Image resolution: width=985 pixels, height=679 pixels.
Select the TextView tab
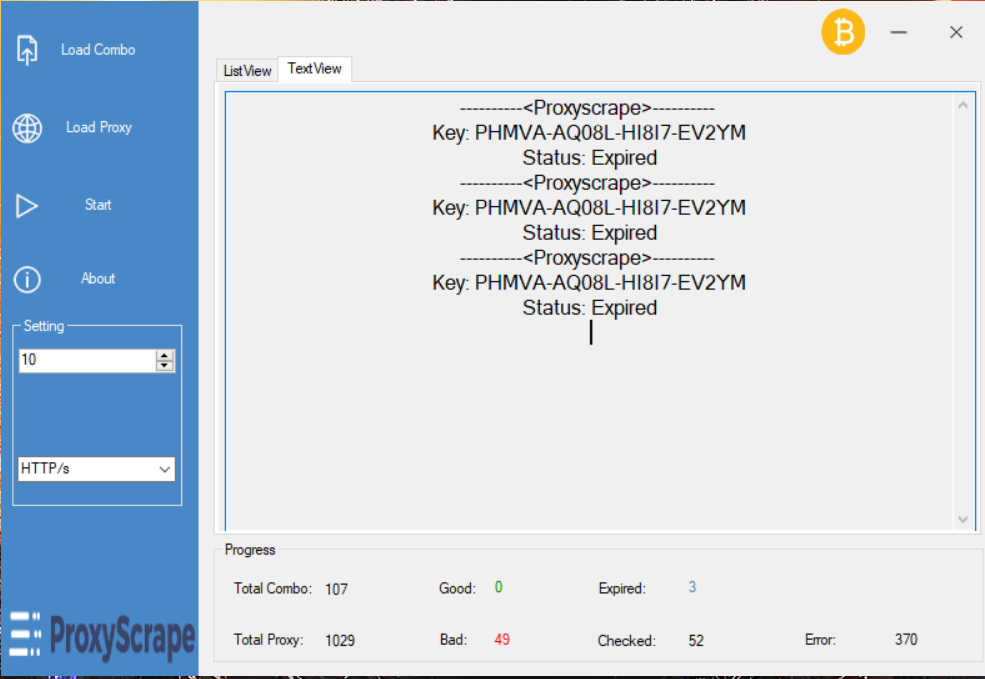315,68
